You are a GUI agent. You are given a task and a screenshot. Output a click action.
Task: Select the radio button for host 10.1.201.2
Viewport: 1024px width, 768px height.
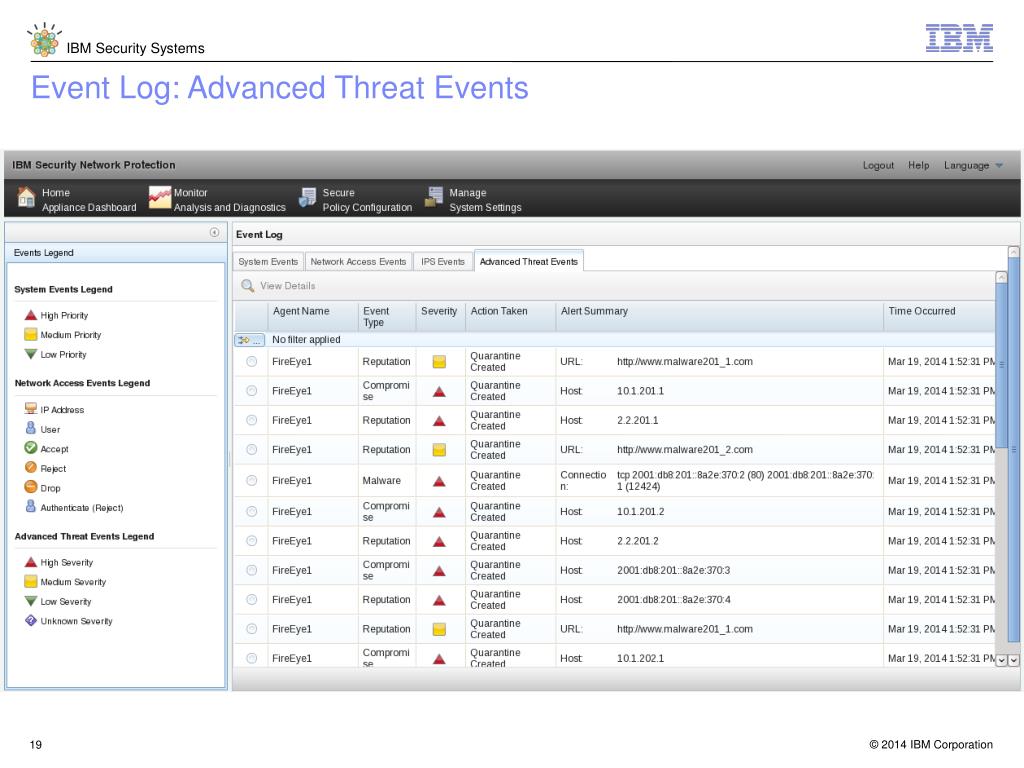tap(251, 511)
